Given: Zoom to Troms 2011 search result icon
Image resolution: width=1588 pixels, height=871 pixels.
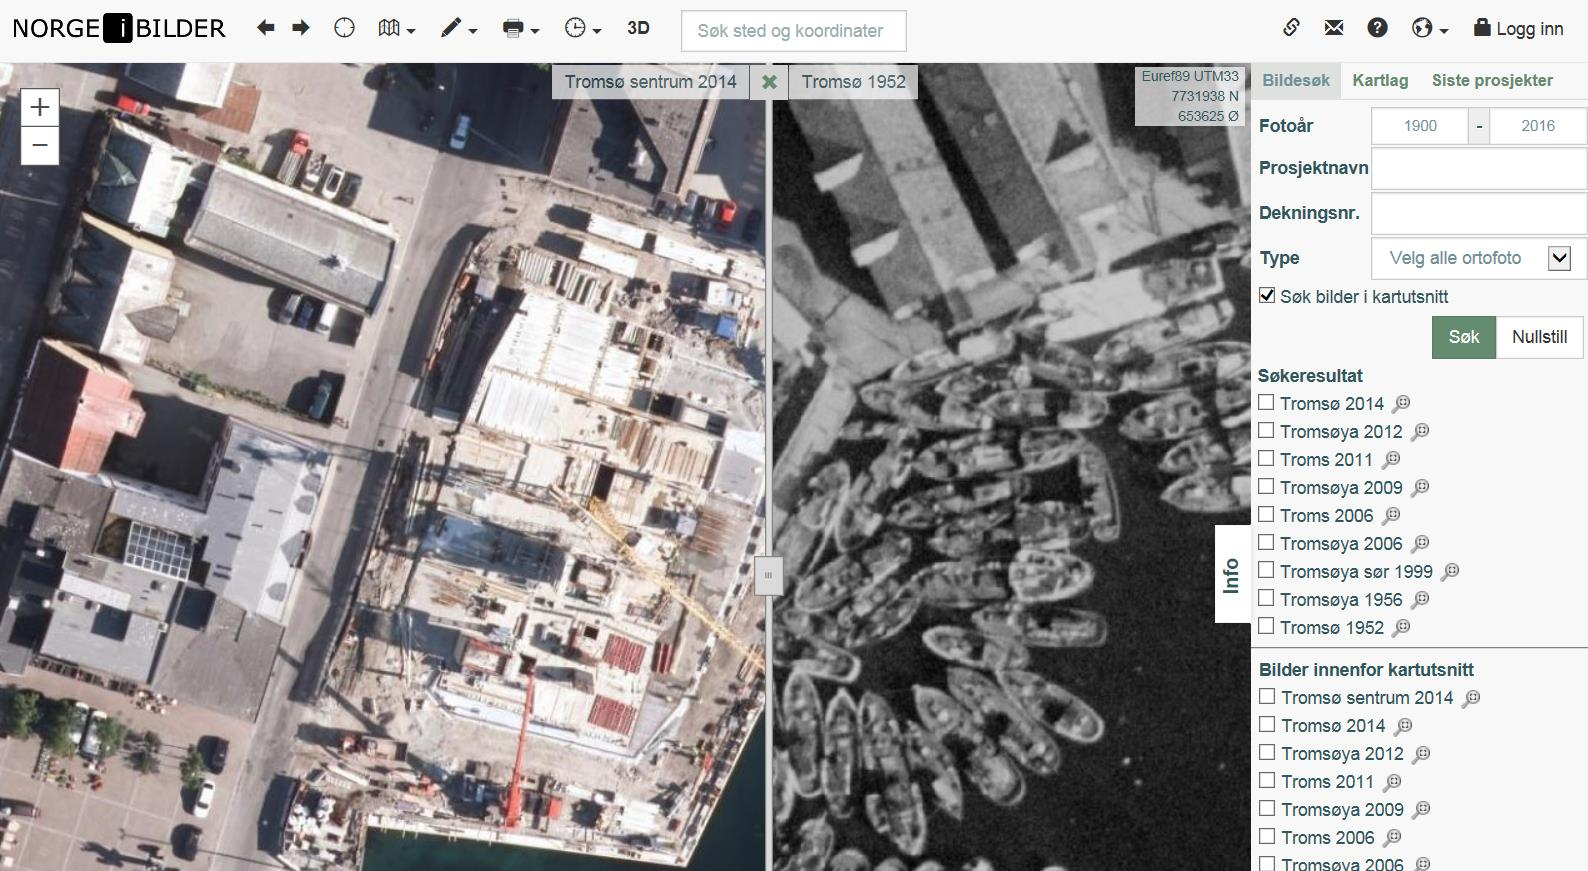Looking at the screenshot, I should (x=1391, y=459).
